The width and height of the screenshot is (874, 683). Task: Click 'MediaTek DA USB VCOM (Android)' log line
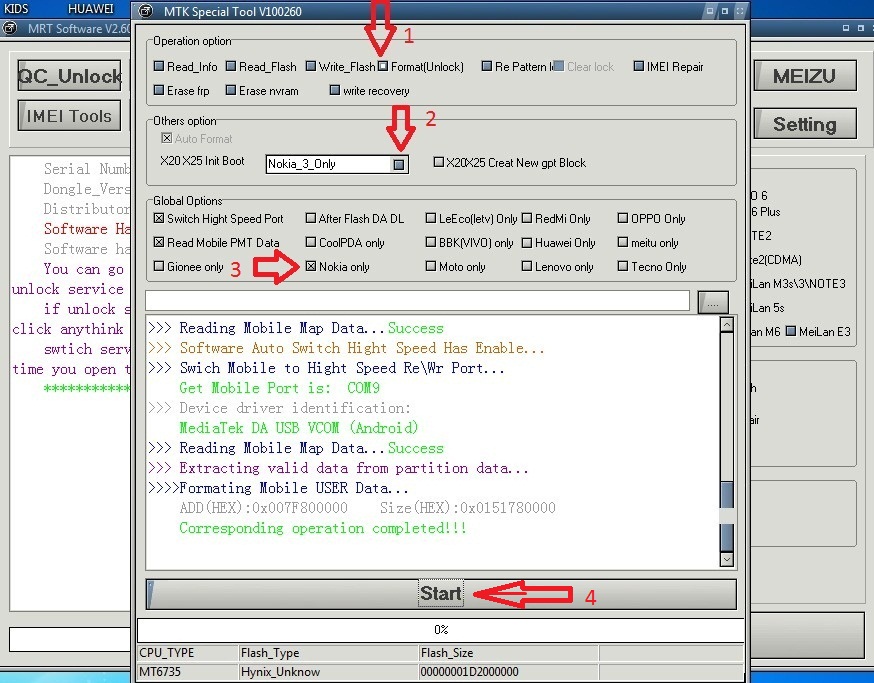pyautogui.click(x=298, y=428)
